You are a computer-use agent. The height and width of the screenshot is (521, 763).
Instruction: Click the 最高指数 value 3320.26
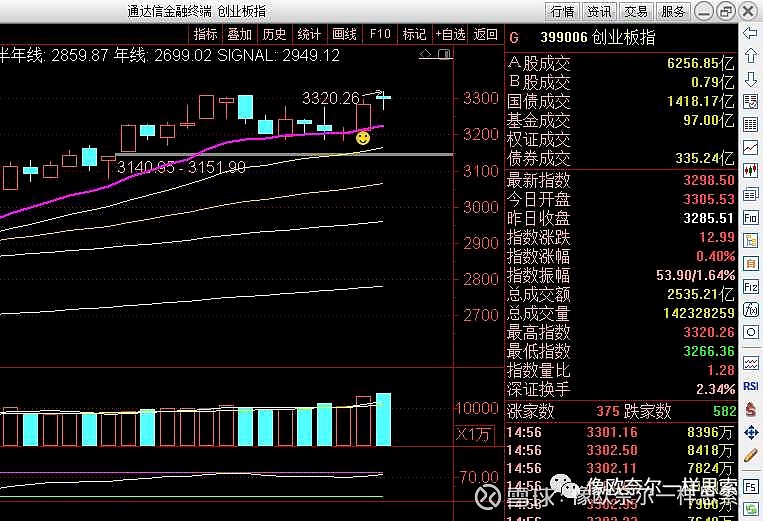(x=708, y=332)
